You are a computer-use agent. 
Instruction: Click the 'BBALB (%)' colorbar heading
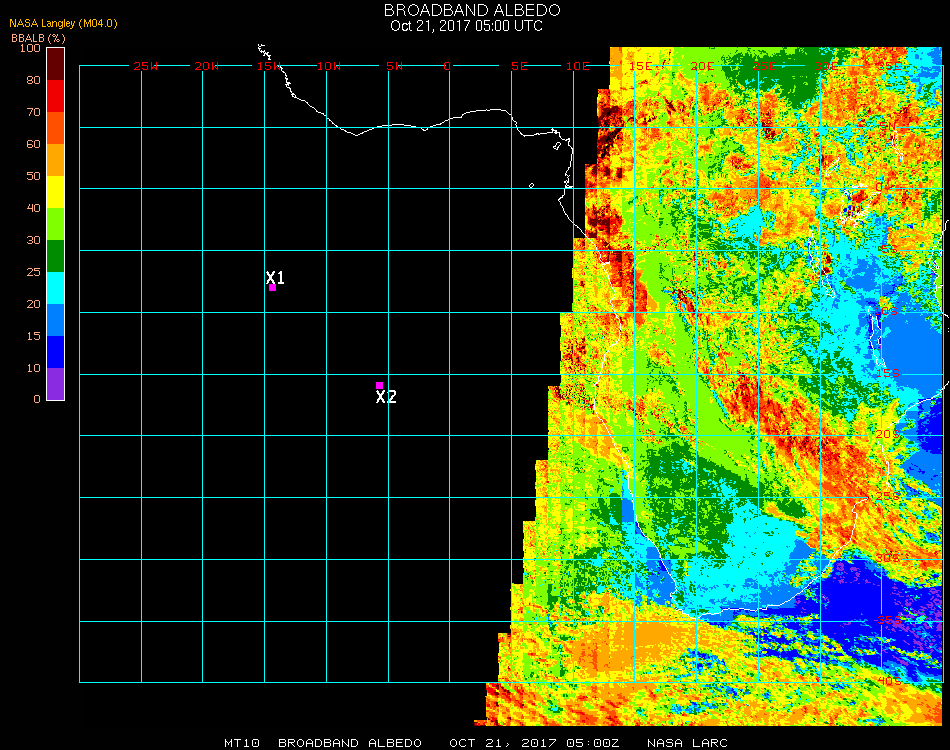tap(38, 38)
